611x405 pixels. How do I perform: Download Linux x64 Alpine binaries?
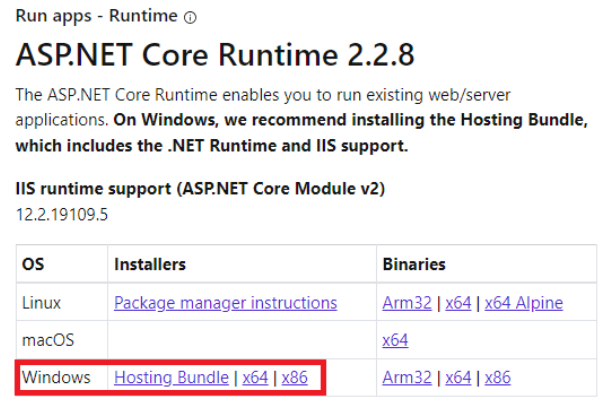point(524,303)
